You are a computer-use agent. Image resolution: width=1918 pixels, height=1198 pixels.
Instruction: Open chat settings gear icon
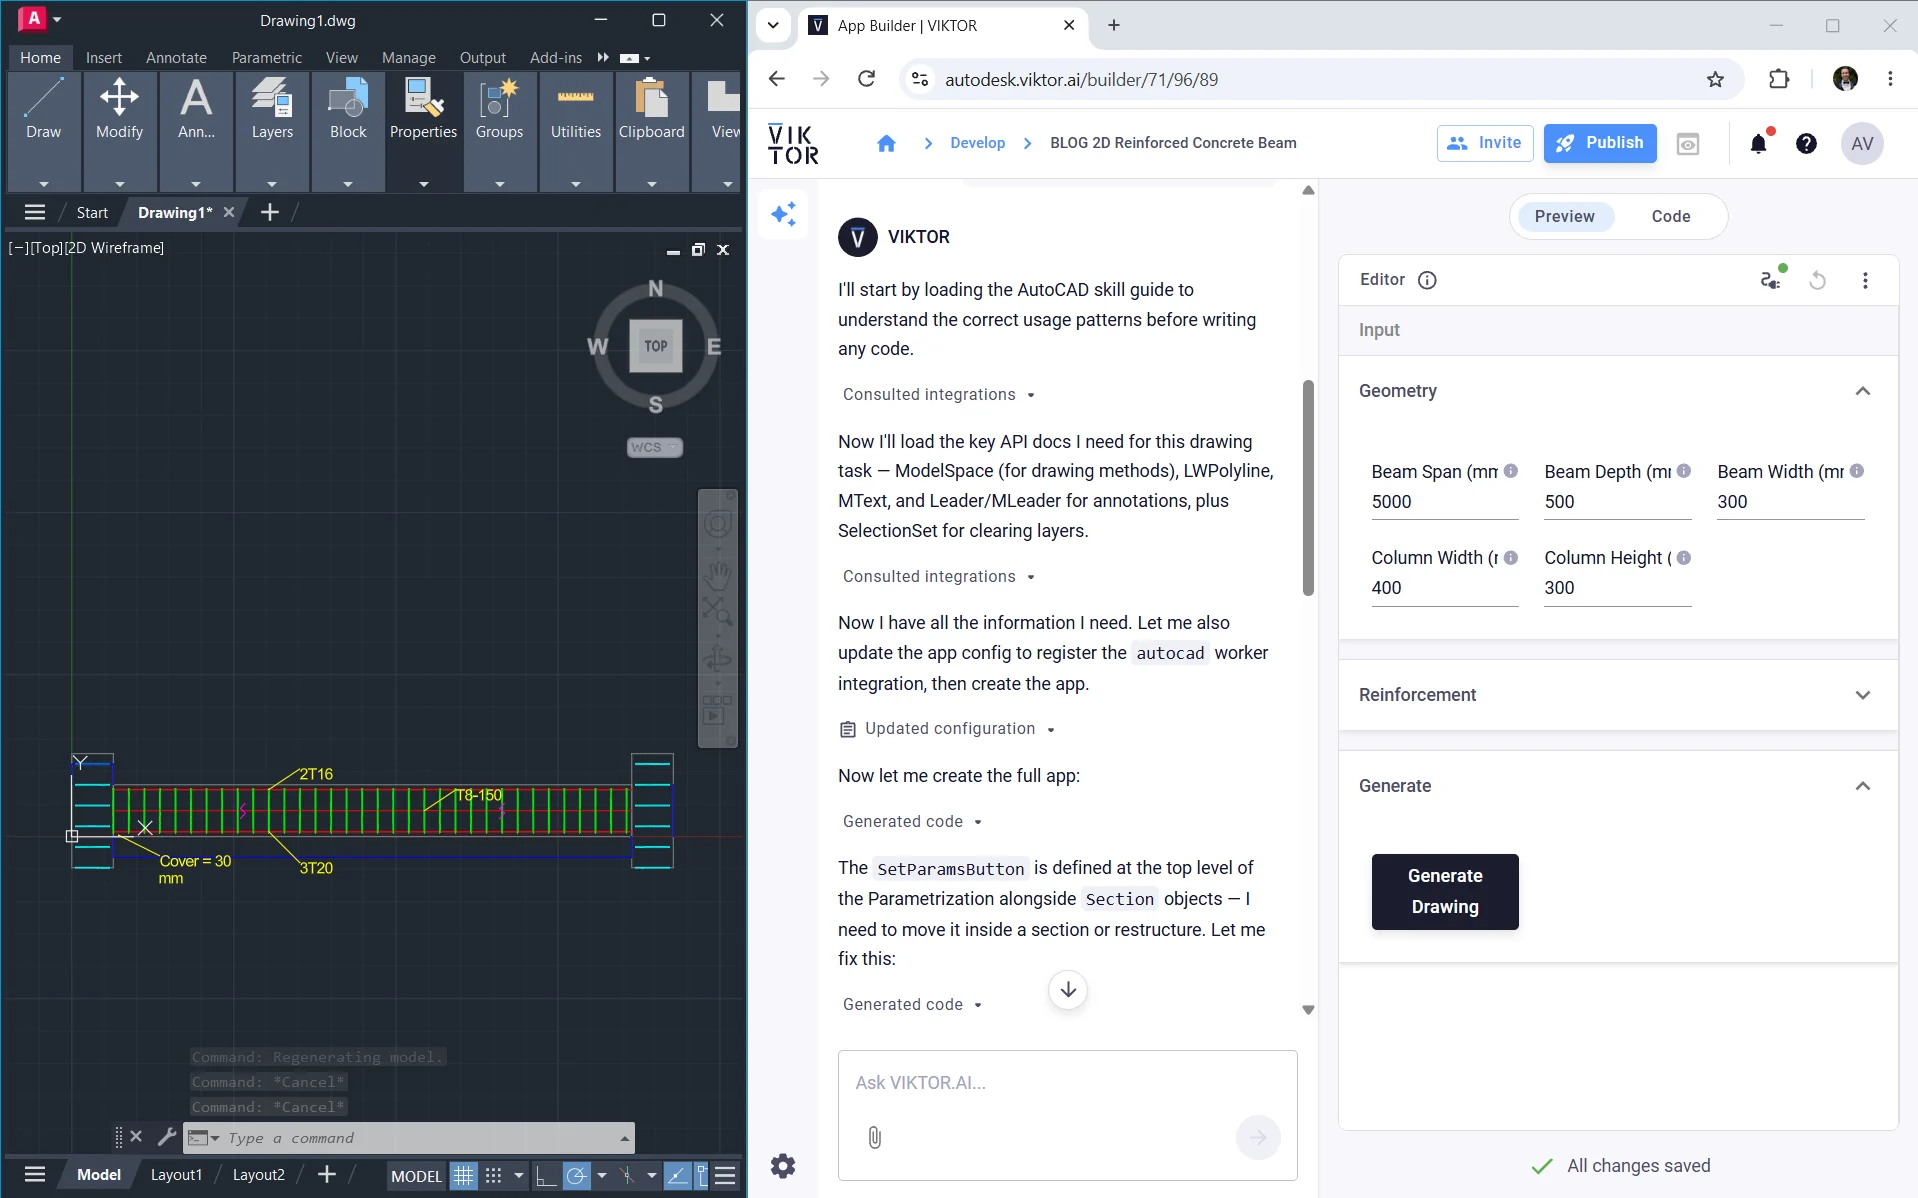point(783,1166)
